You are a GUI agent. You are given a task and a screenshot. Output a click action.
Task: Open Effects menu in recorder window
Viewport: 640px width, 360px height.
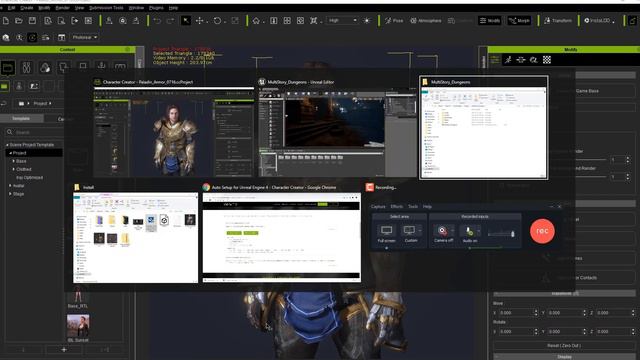pos(396,207)
